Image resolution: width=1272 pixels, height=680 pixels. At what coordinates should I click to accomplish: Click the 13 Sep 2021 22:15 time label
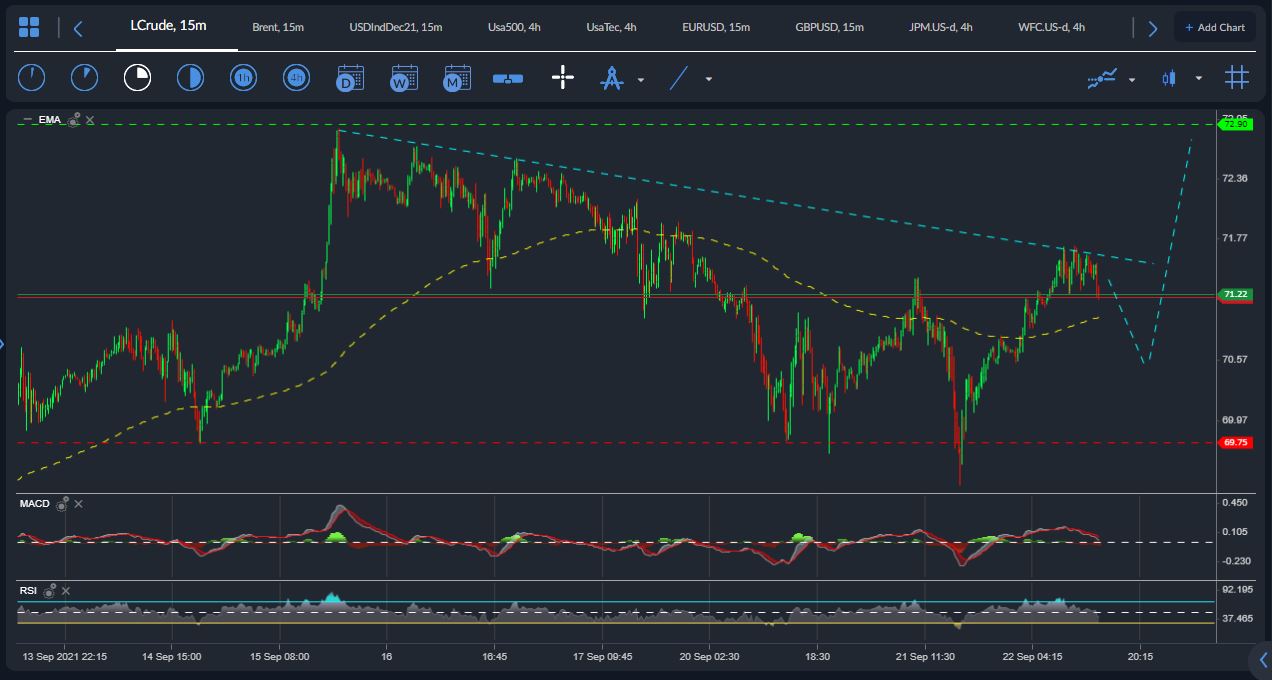pyautogui.click(x=65, y=657)
